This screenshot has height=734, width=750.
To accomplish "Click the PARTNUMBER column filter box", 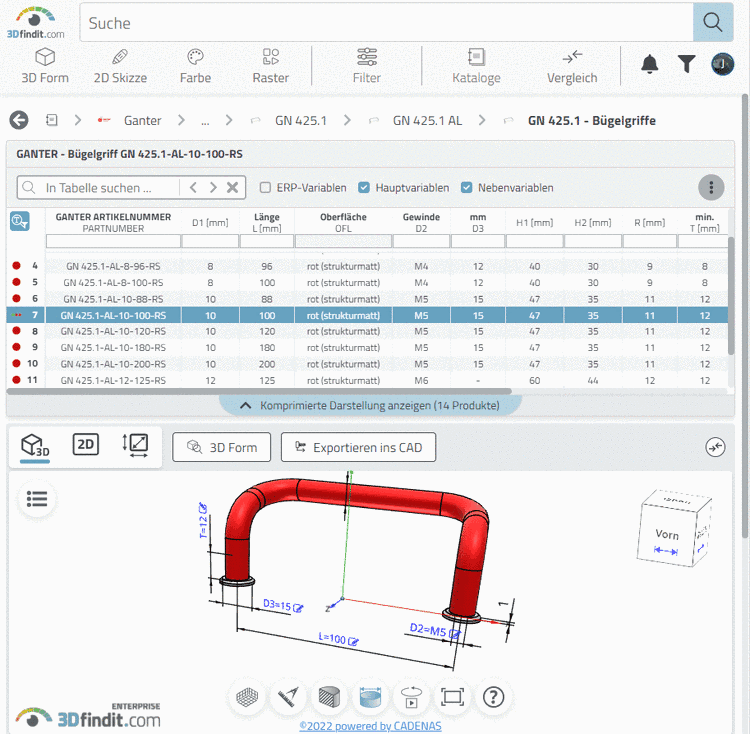I will [113, 241].
